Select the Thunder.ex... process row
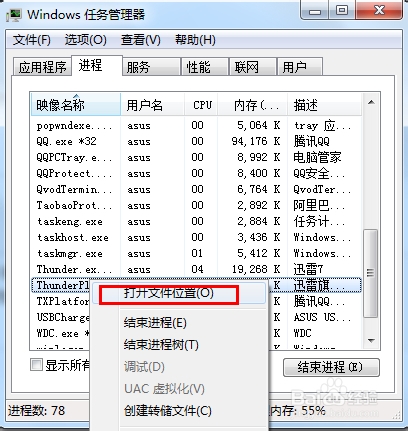Image resolution: width=408 pixels, height=431 pixels. point(196,269)
